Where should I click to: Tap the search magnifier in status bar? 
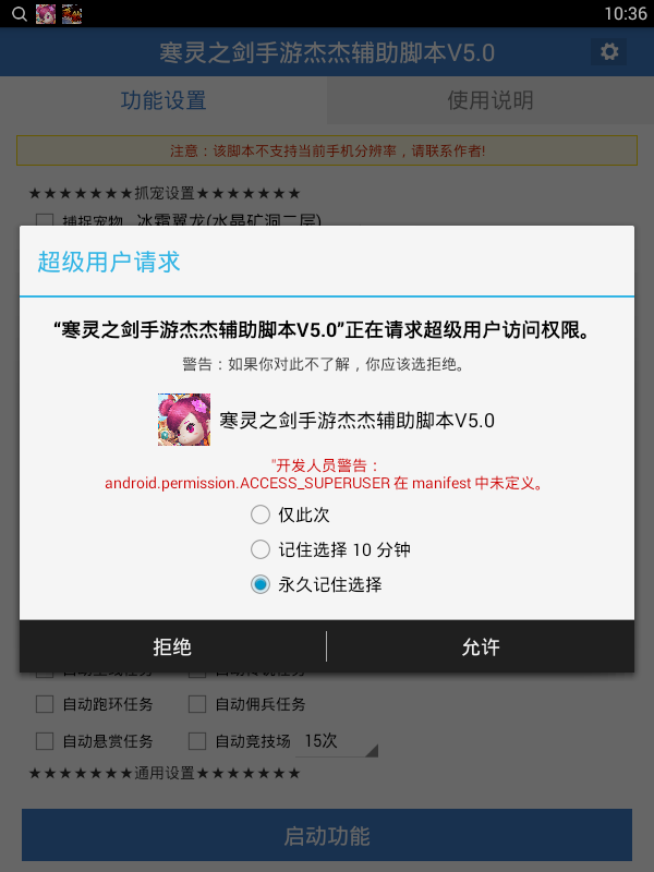click(19, 14)
